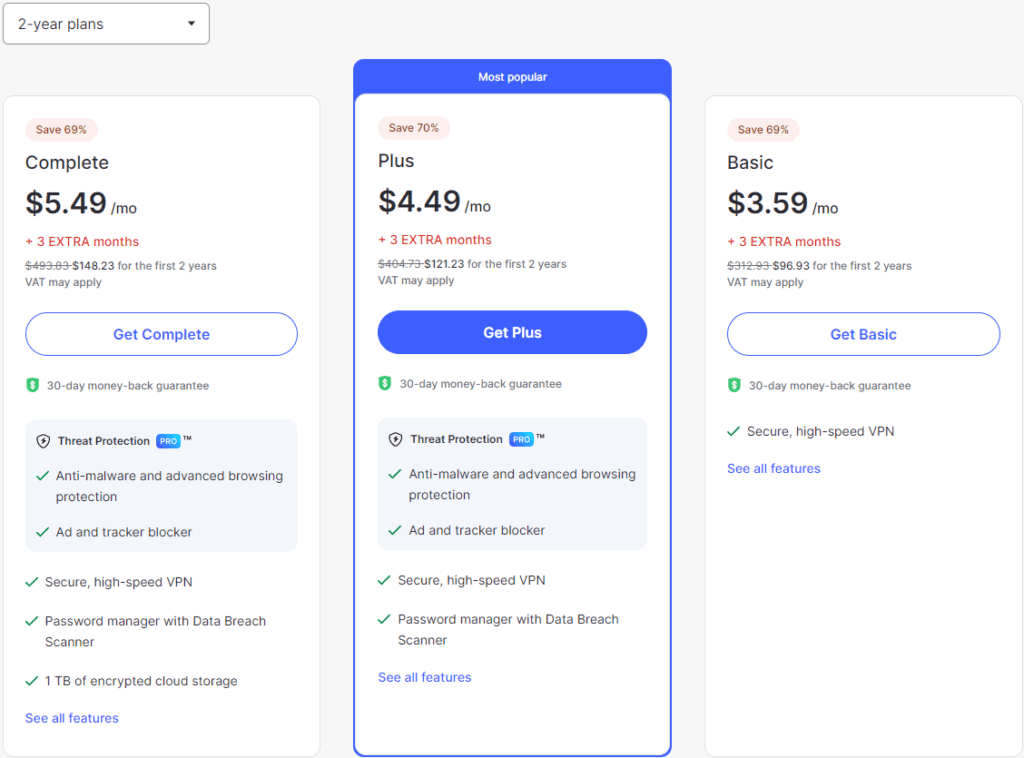Viewport: 1024px width, 758px height.
Task: Click the green shield icon in Basic plan
Action: (x=734, y=385)
